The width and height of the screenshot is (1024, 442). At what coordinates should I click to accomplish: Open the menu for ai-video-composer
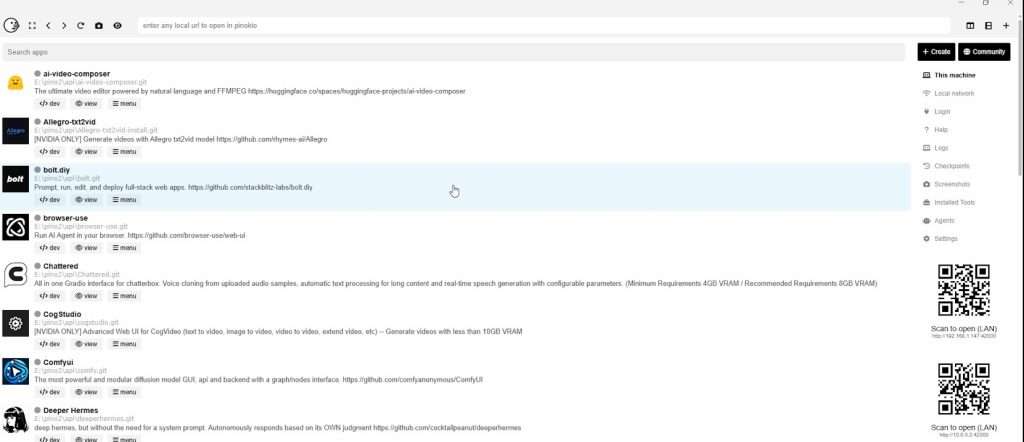point(124,103)
